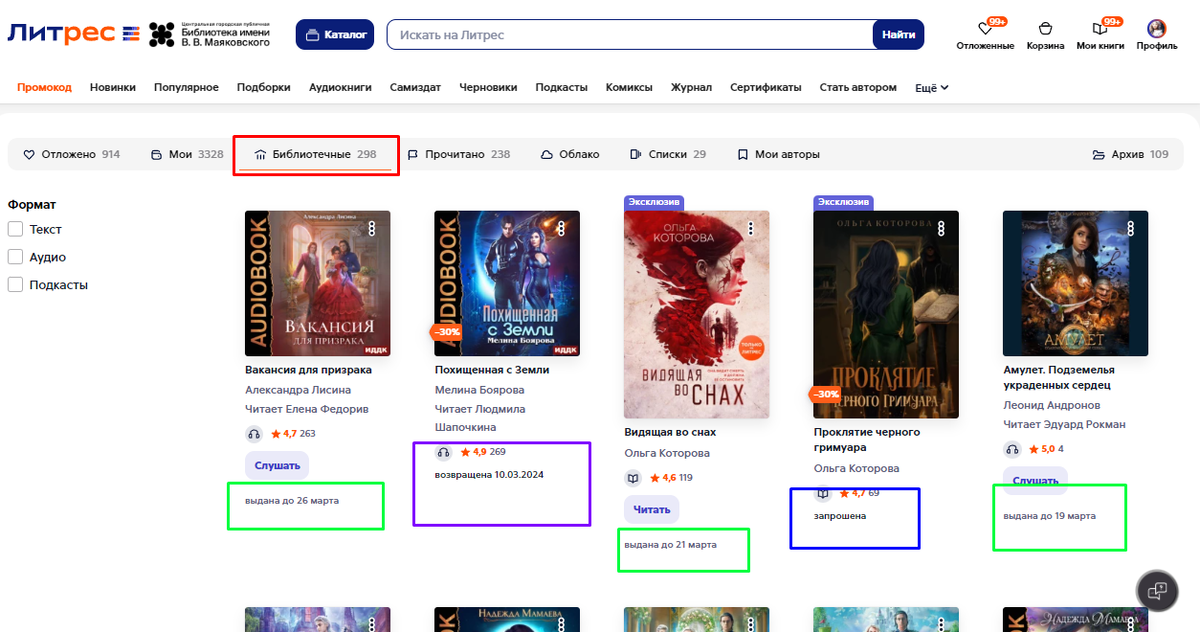
Task: Open the chat support widget icon
Action: click(1158, 592)
